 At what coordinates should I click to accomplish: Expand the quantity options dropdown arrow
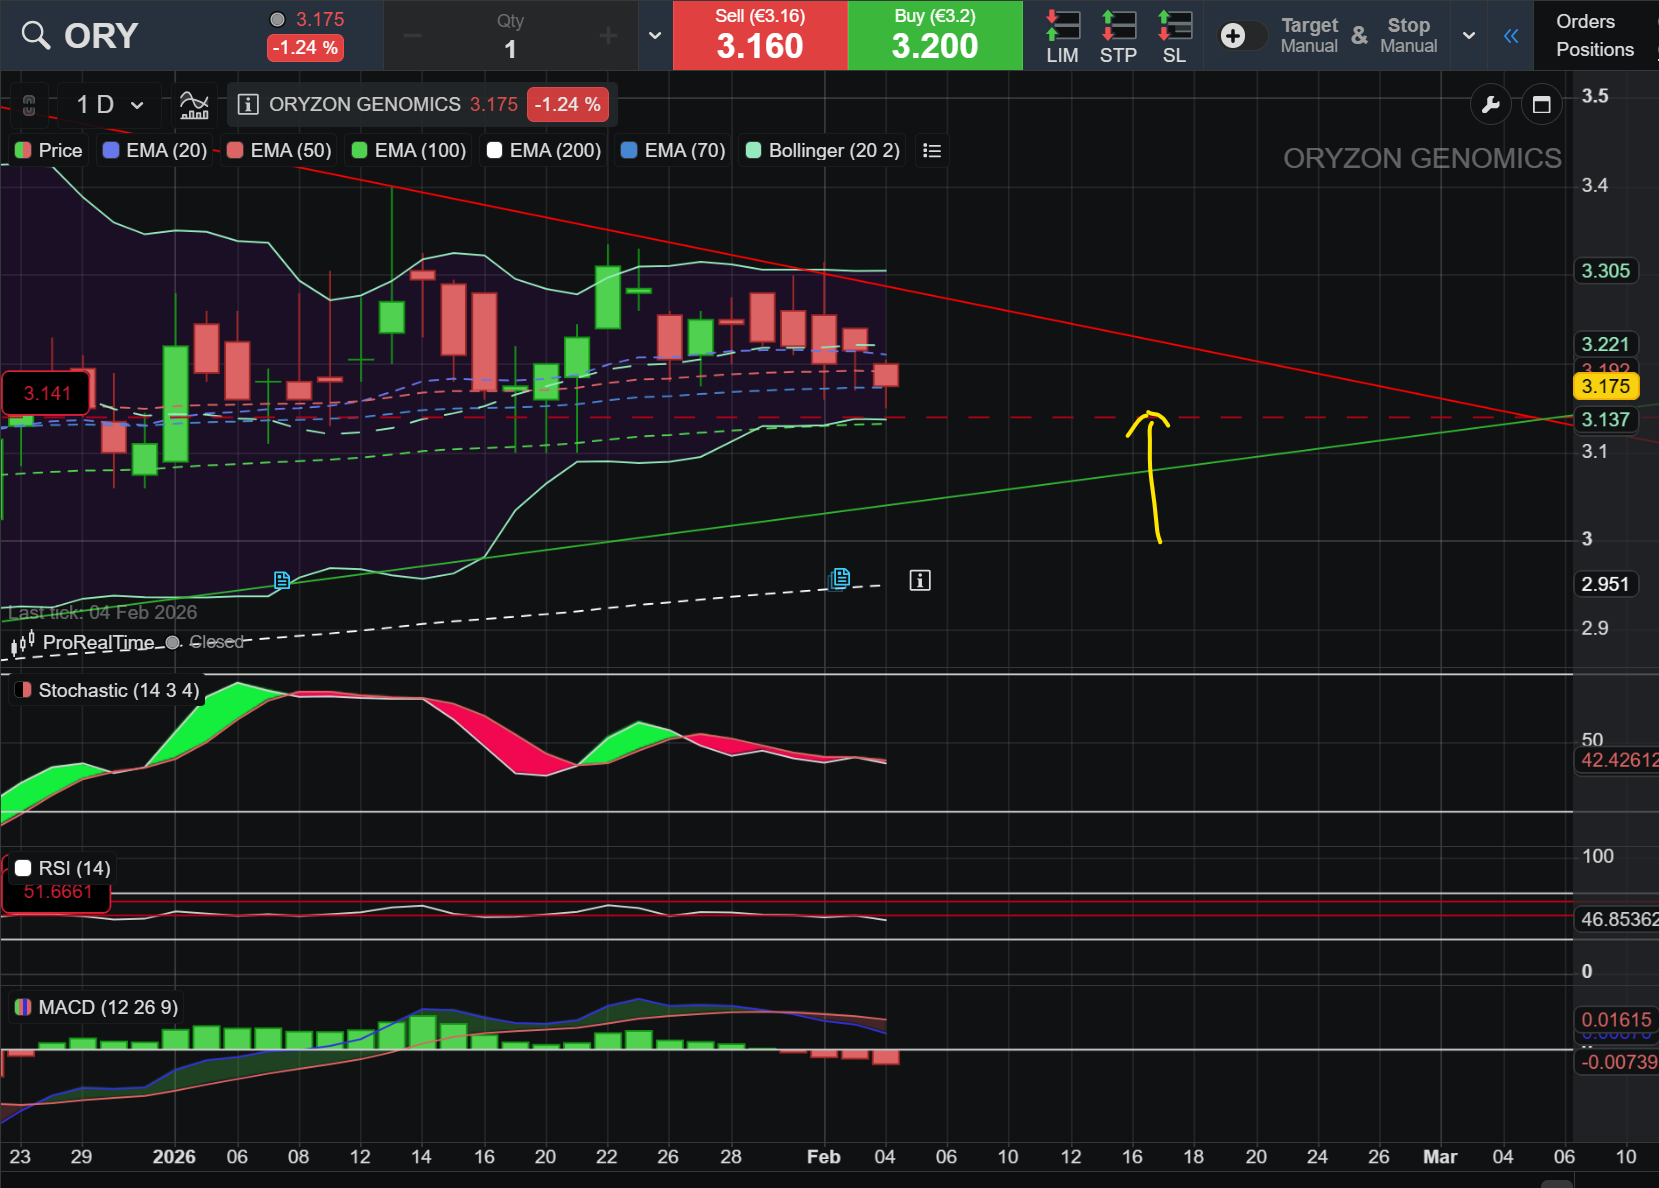coord(655,35)
